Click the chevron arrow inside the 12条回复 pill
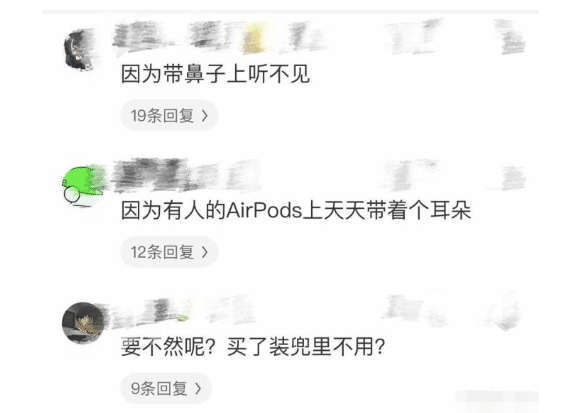562x413 pixels. click(205, 252)
